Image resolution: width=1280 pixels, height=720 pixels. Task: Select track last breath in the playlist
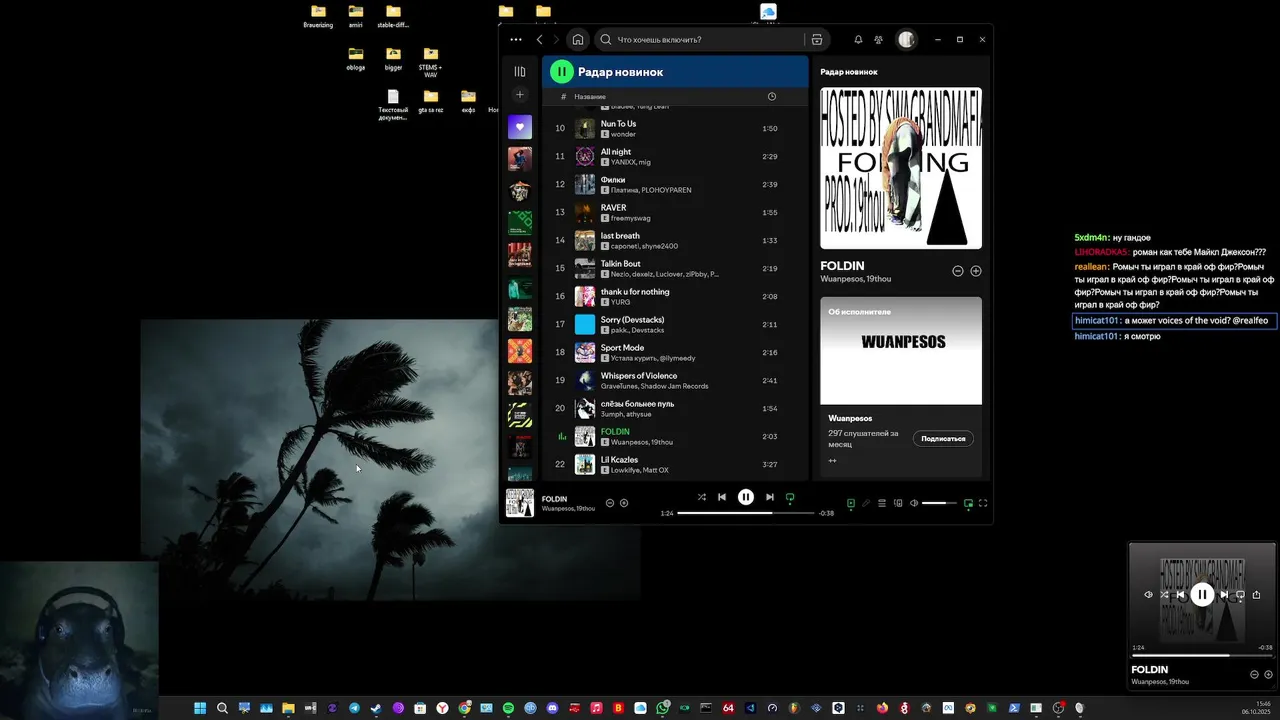pyautogui.click(x=675, y=240)
